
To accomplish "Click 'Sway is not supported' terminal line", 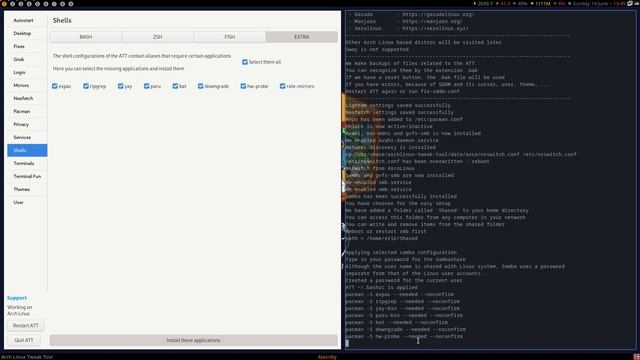I will (377, 49).
